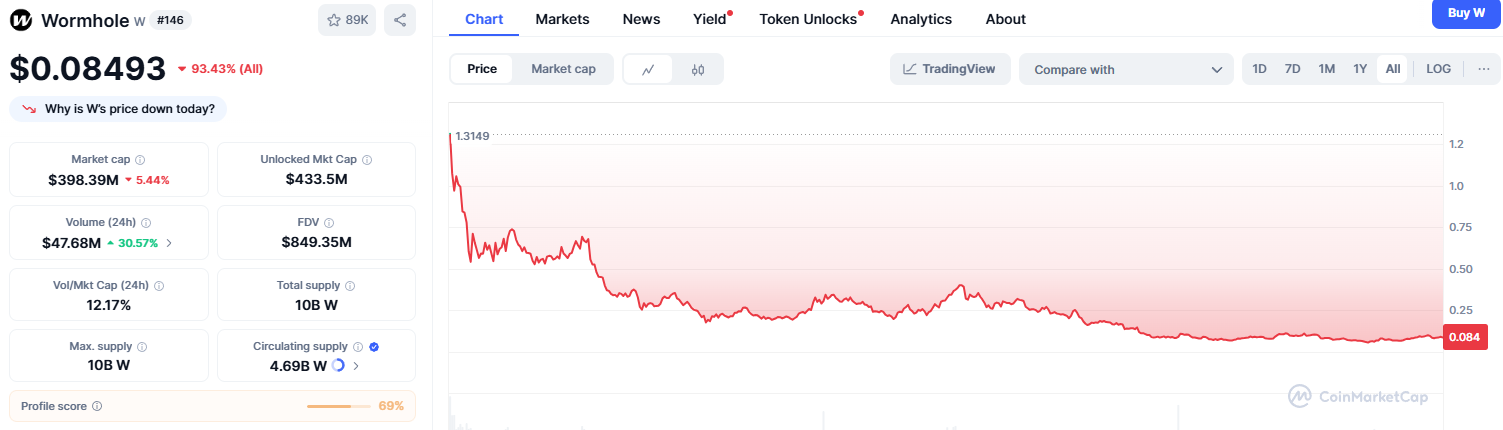Screen dimensions: 1503x430
Task: Expand Volume (24h) details chevron
Action: (168, 243)
